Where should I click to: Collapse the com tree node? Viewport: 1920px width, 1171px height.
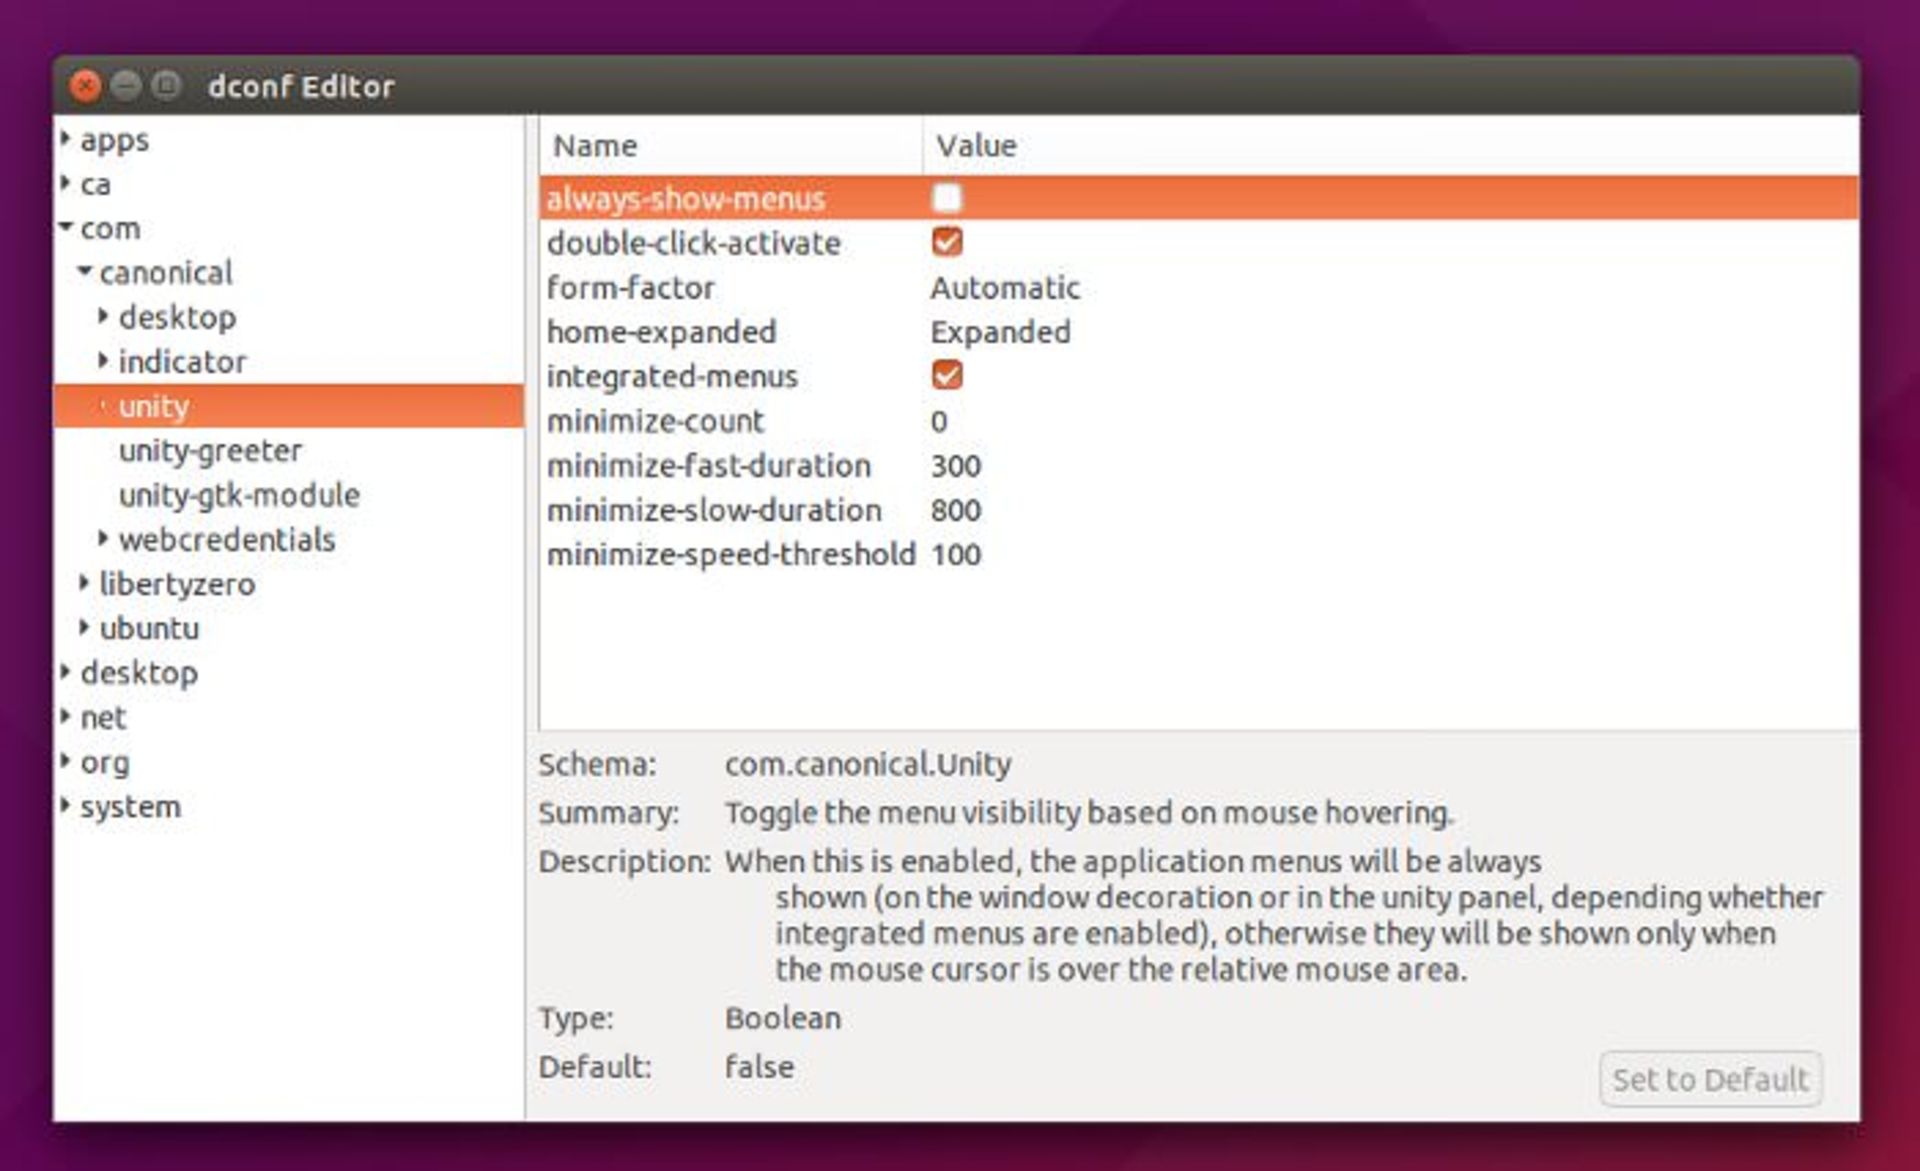click(x=67, y=228)
